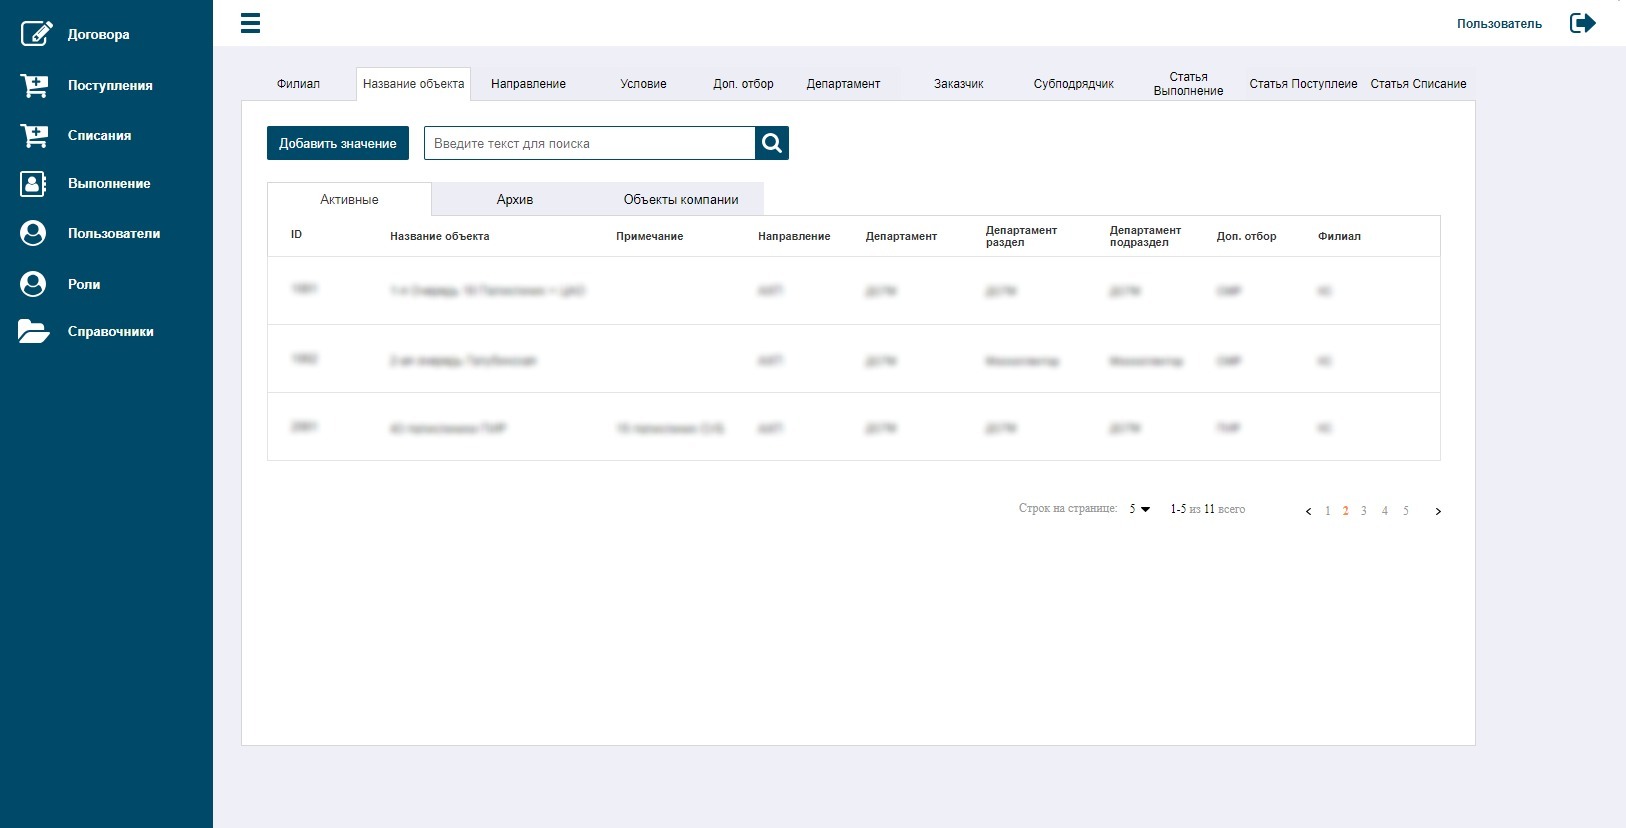This screenshot has height=828, width=1626.
Task: Click the Департамент column header
Action: (x=901, y=236)
